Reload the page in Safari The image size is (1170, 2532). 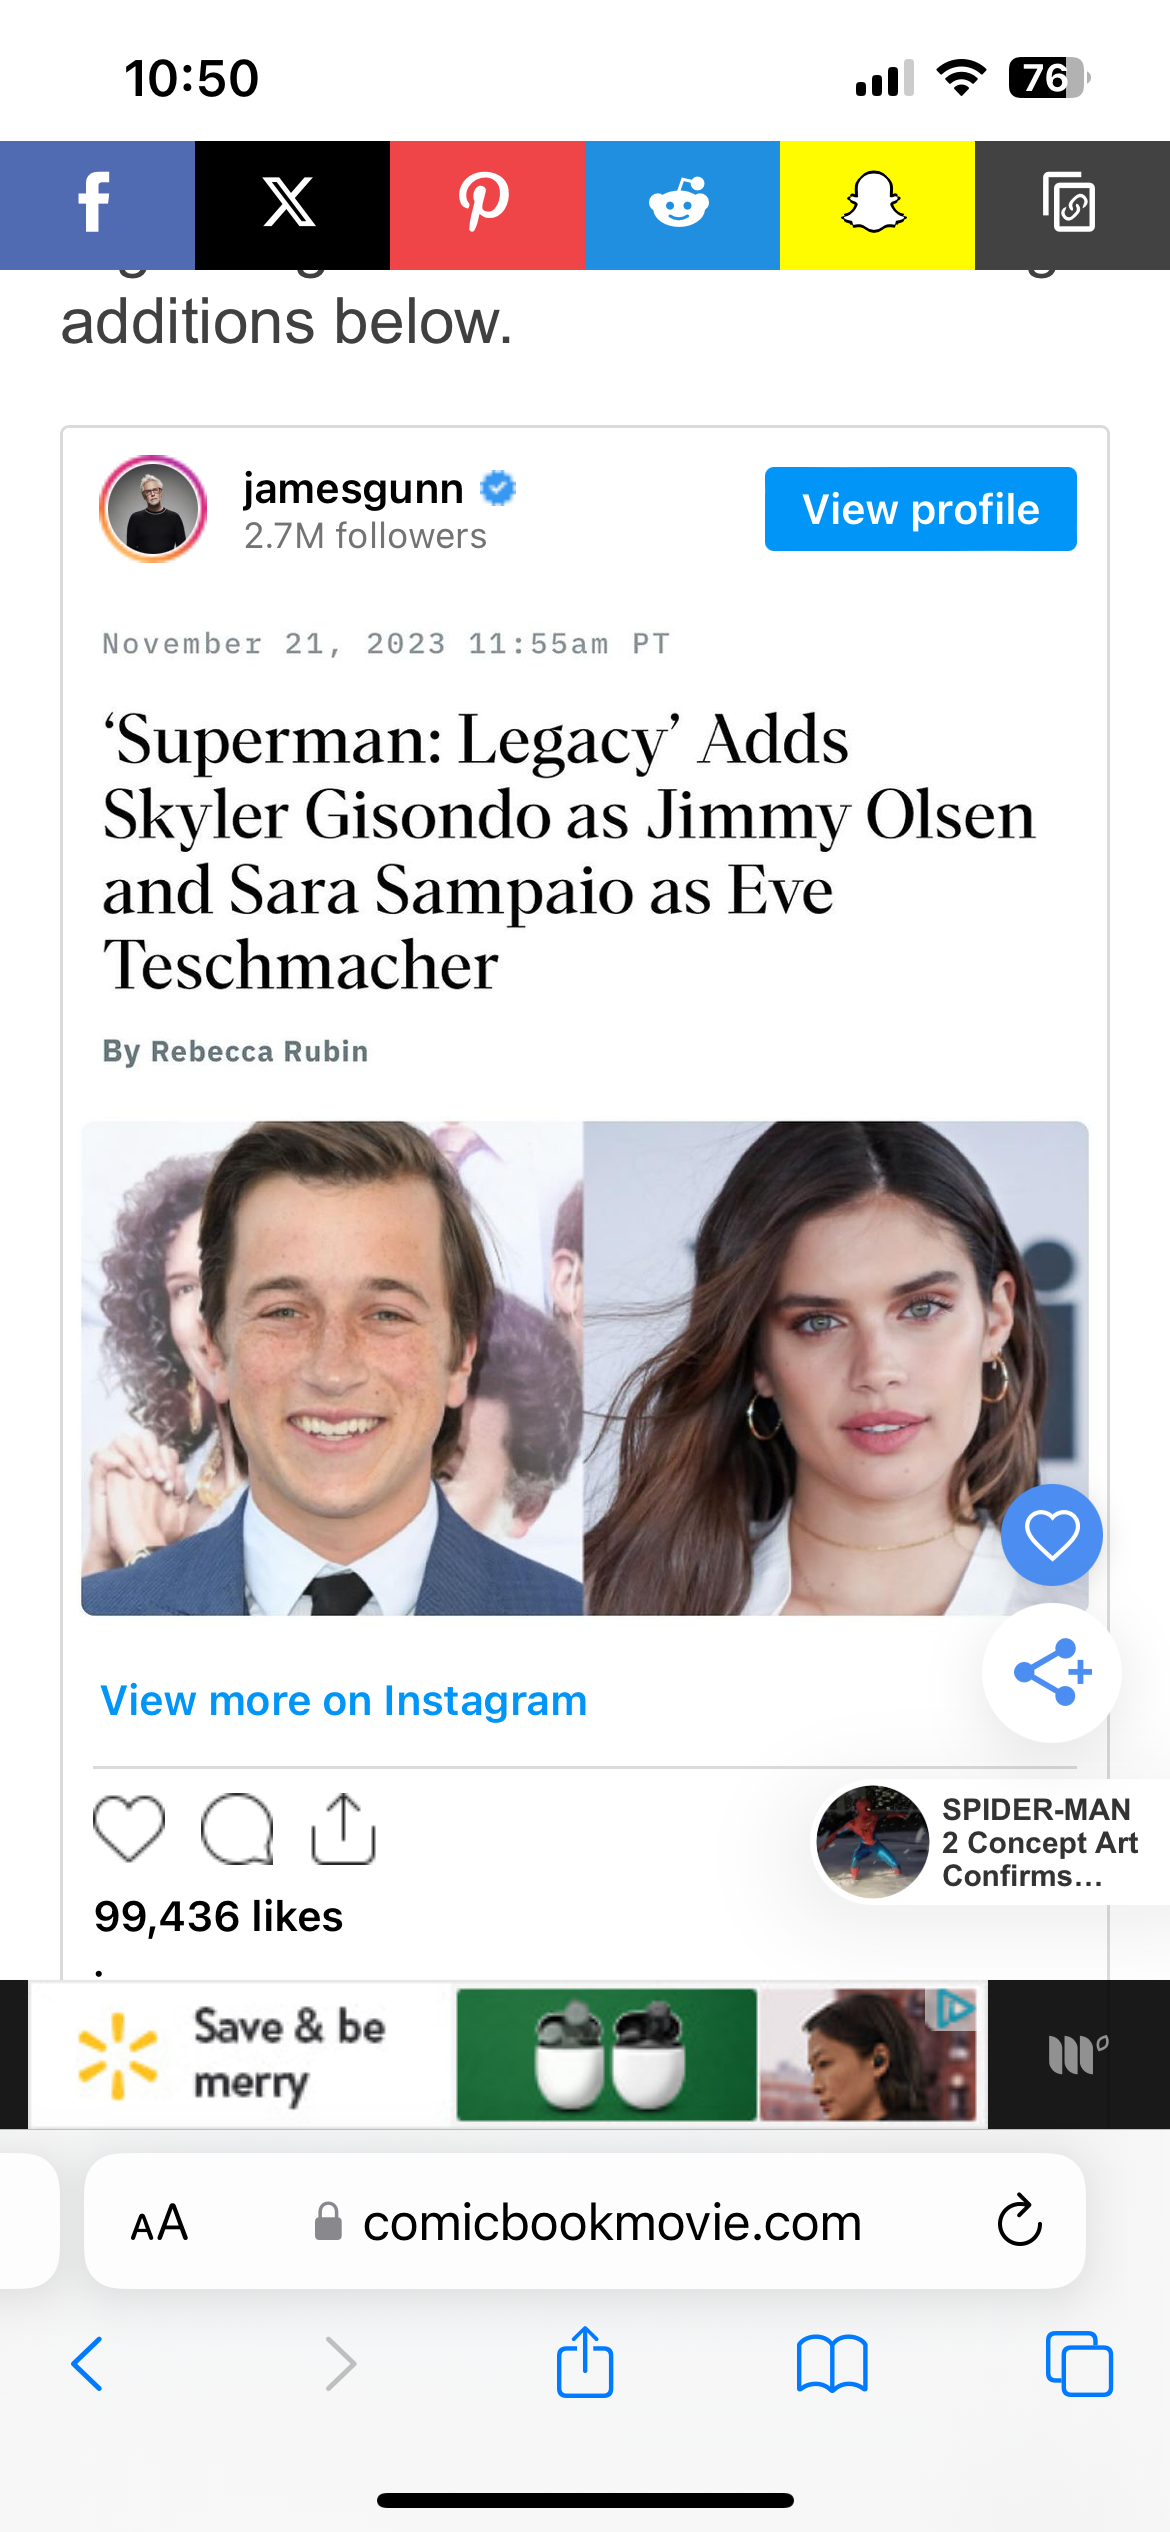[x=1019, y=2222]
